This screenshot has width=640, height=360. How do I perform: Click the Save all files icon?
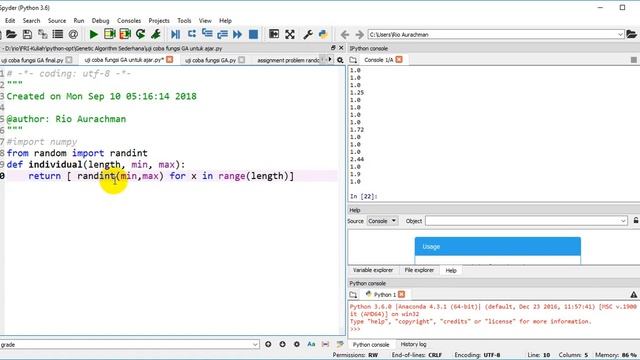42,34
